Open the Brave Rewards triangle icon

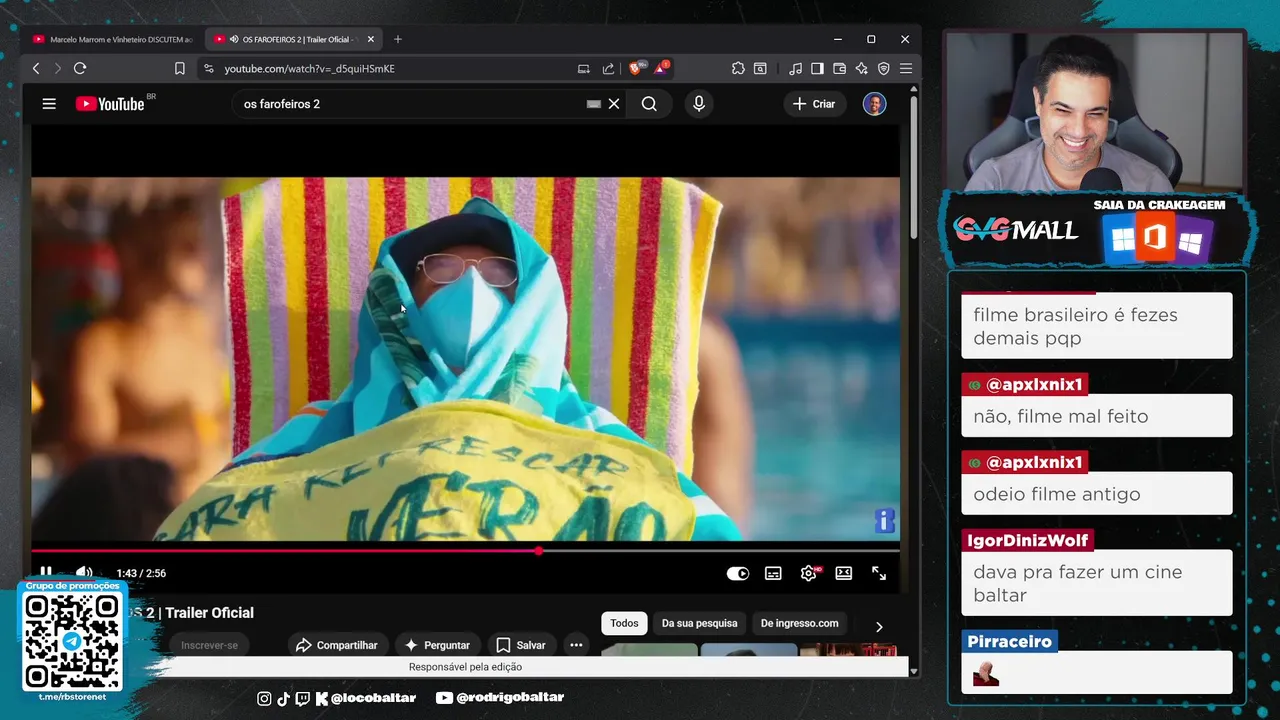(661, 68)
